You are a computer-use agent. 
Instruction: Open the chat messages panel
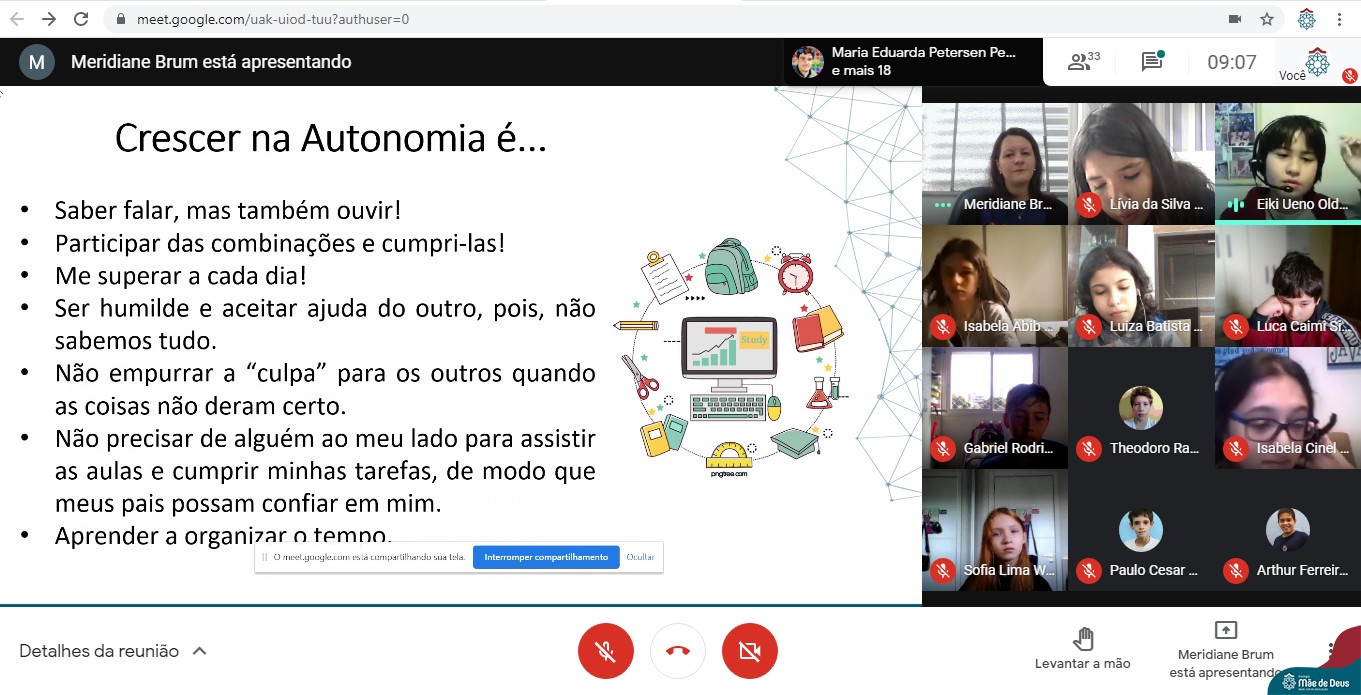[1151, 62]
